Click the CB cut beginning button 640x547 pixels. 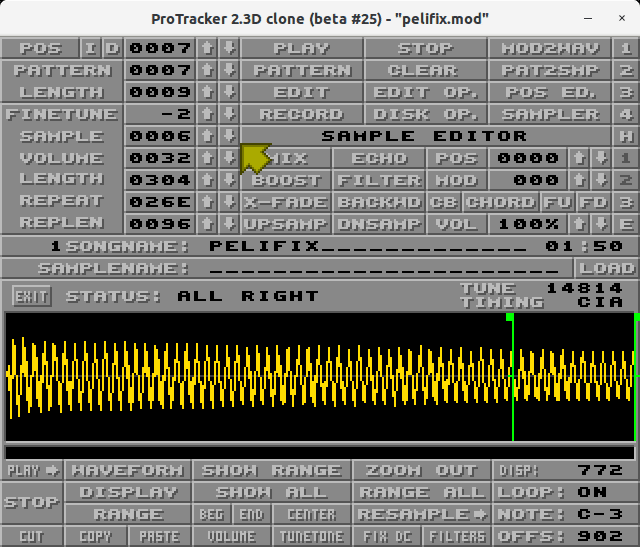[x=444, y=202]
